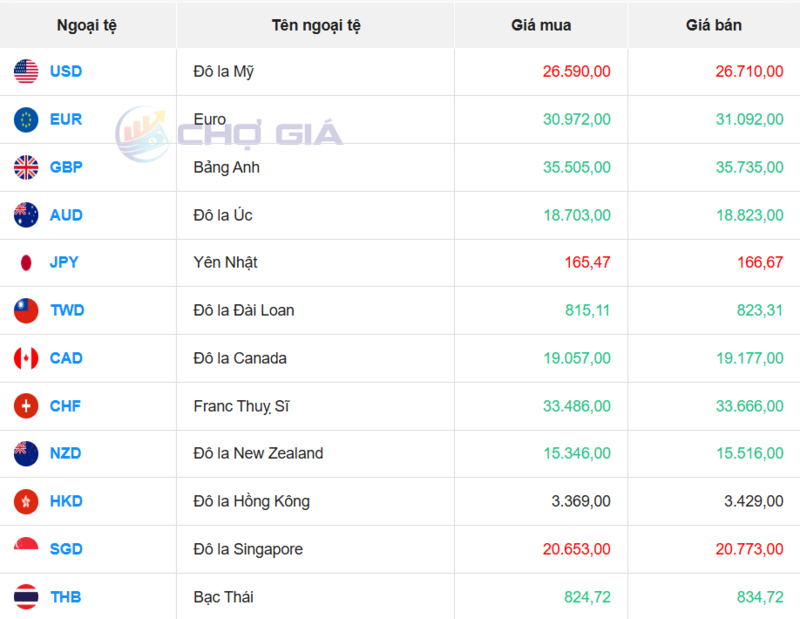Click the United States flag icon
Image resolution: width=800 pixels, height=619 pixels.
point(26,72)
